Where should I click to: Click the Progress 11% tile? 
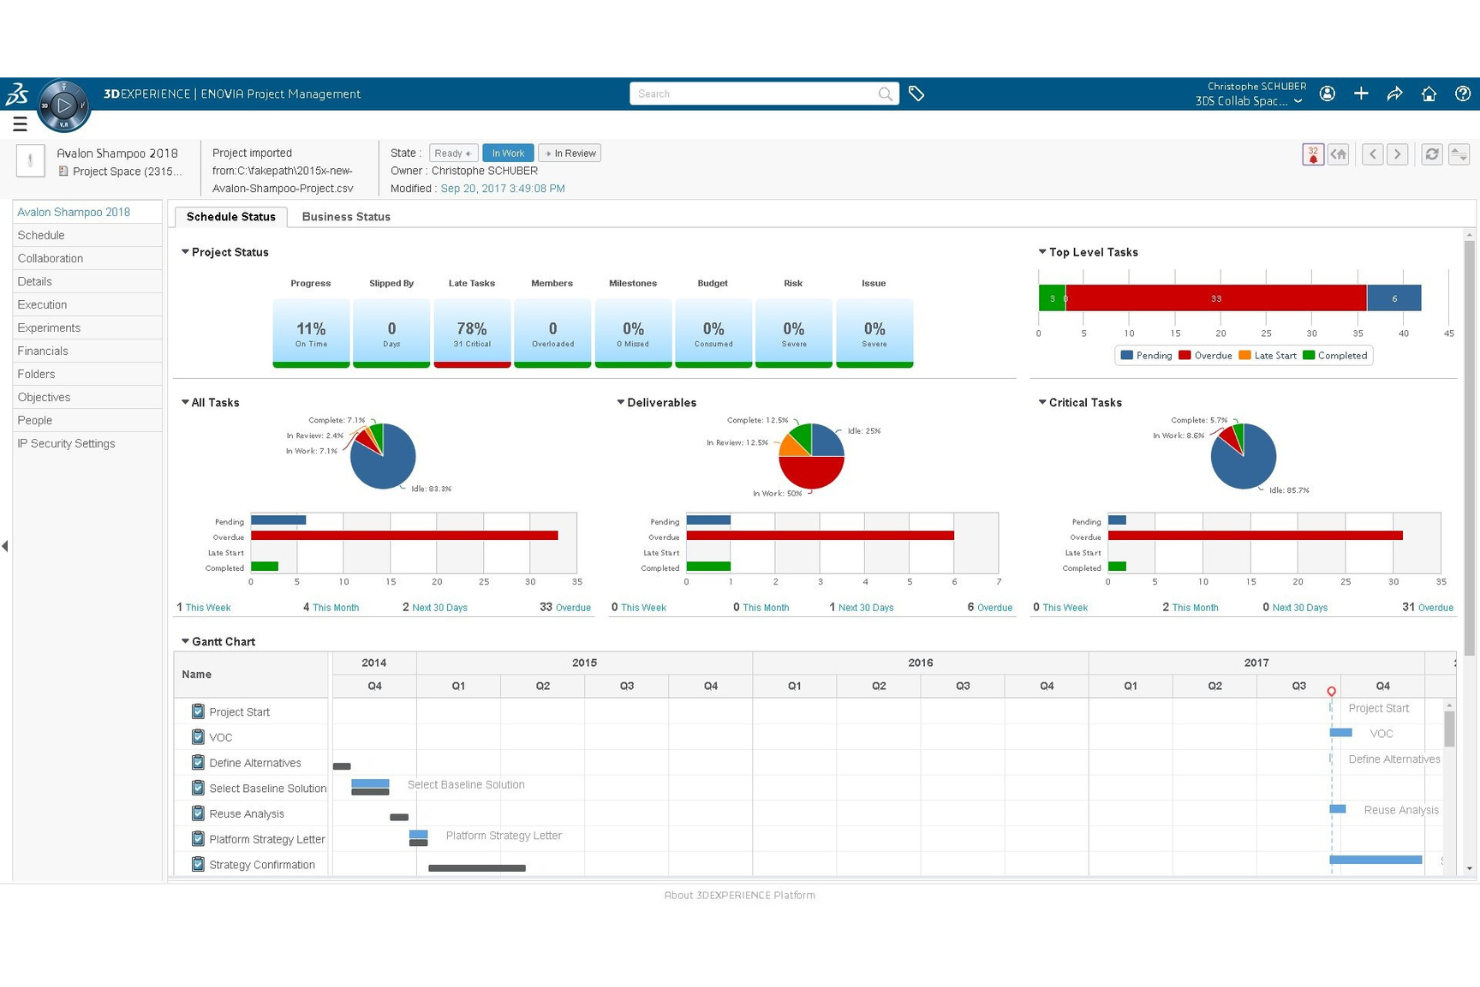click(x=311, y=333)
